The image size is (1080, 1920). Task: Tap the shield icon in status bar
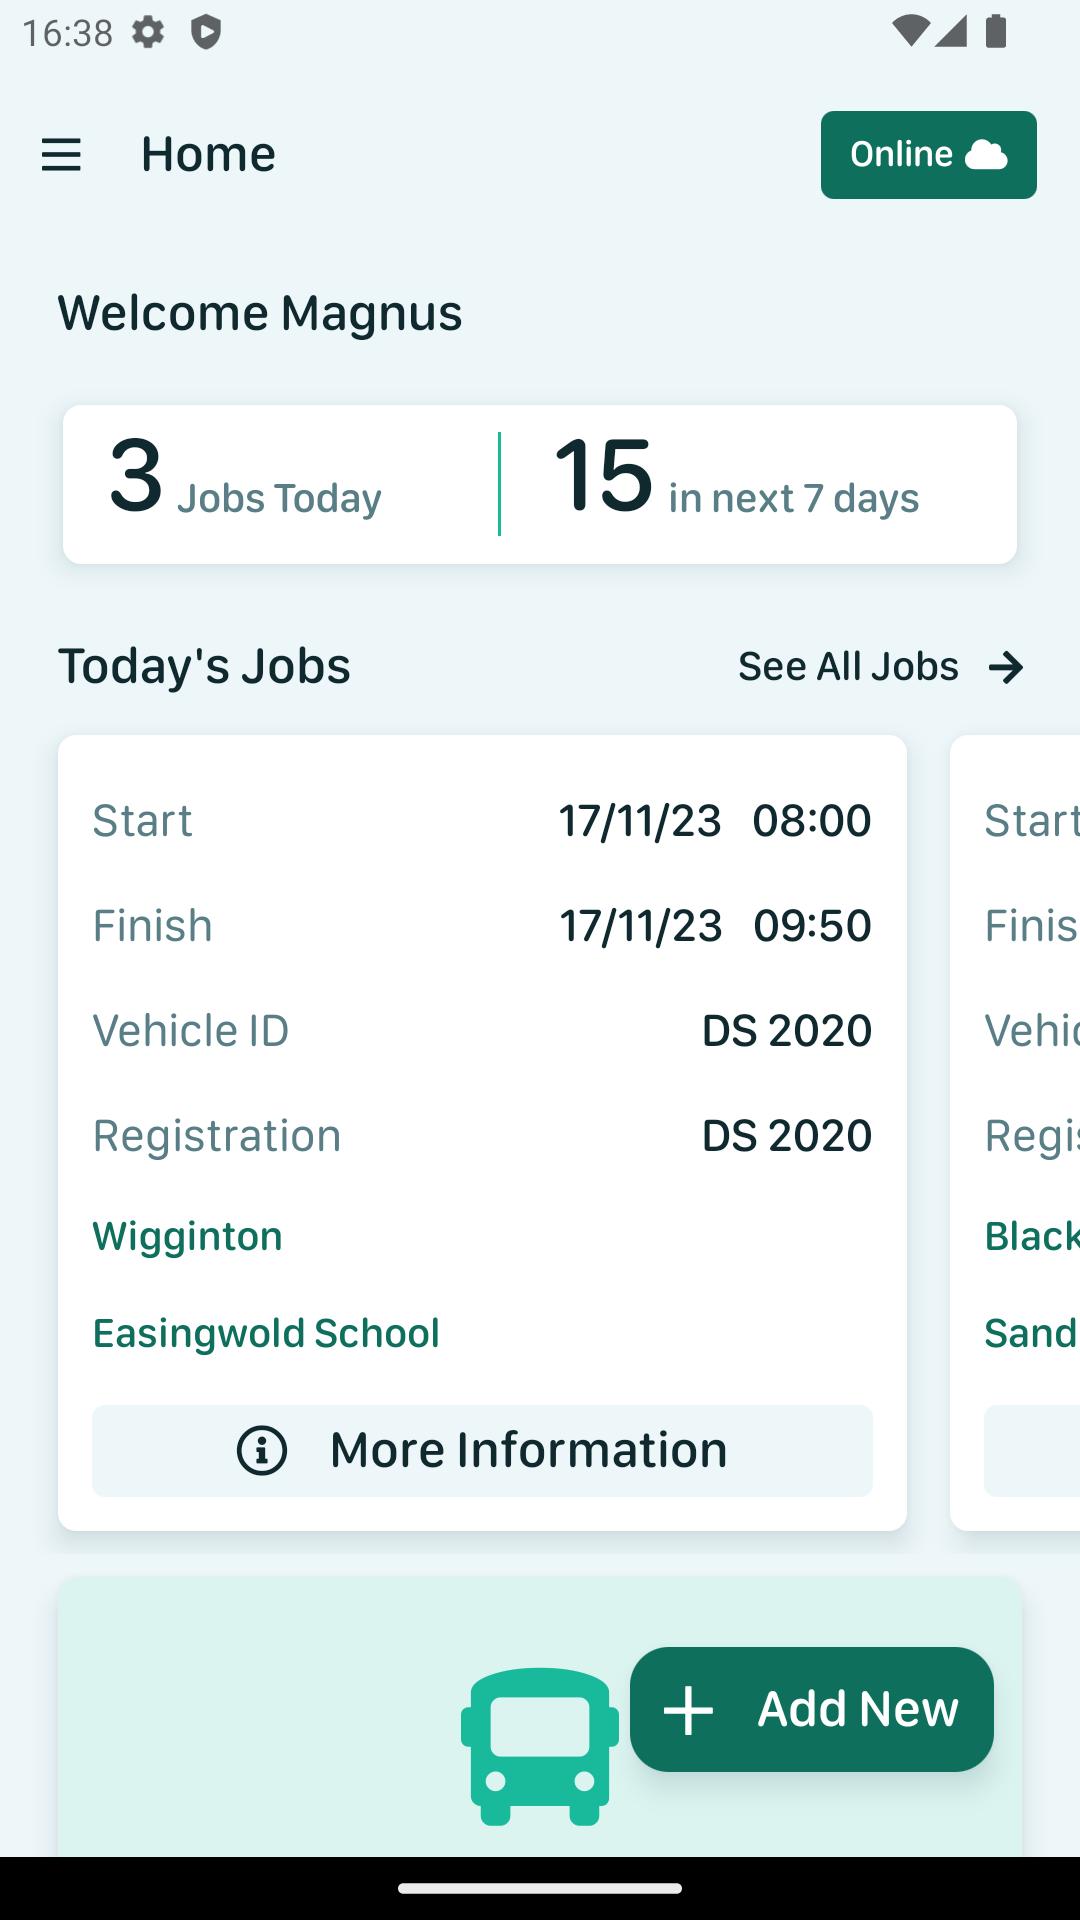point(206,33)
